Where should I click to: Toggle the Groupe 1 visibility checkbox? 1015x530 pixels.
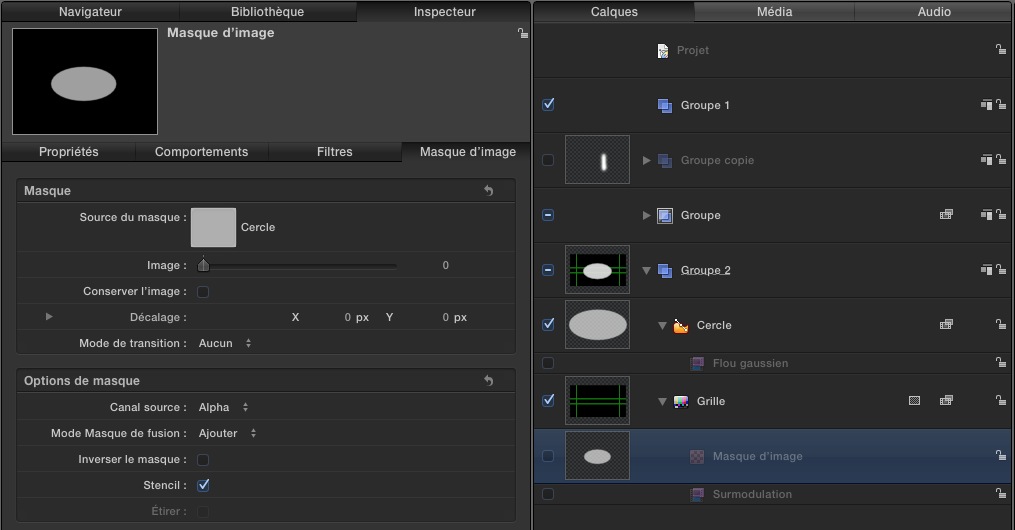point(548,104)
